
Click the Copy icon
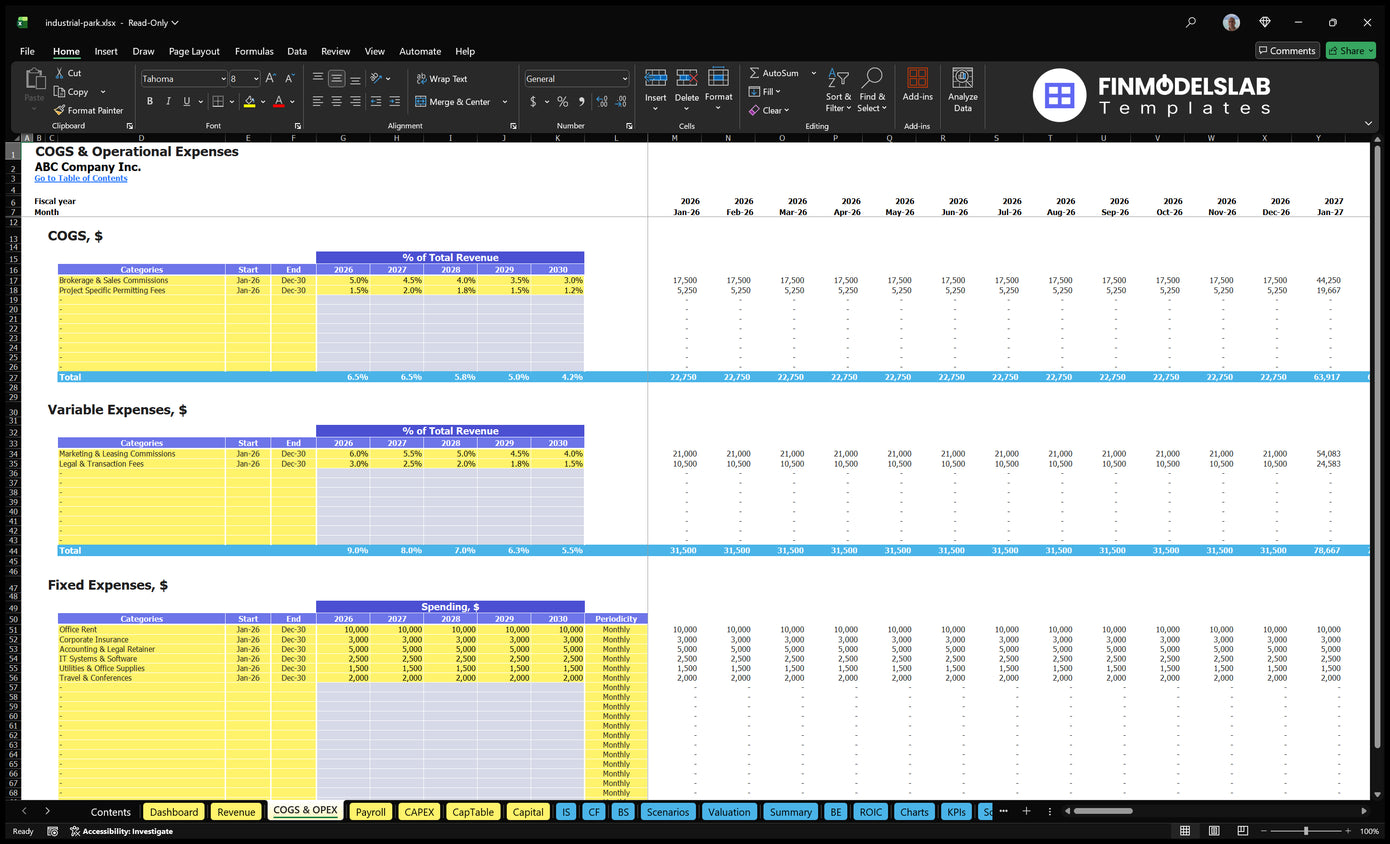tap(60, 92)
